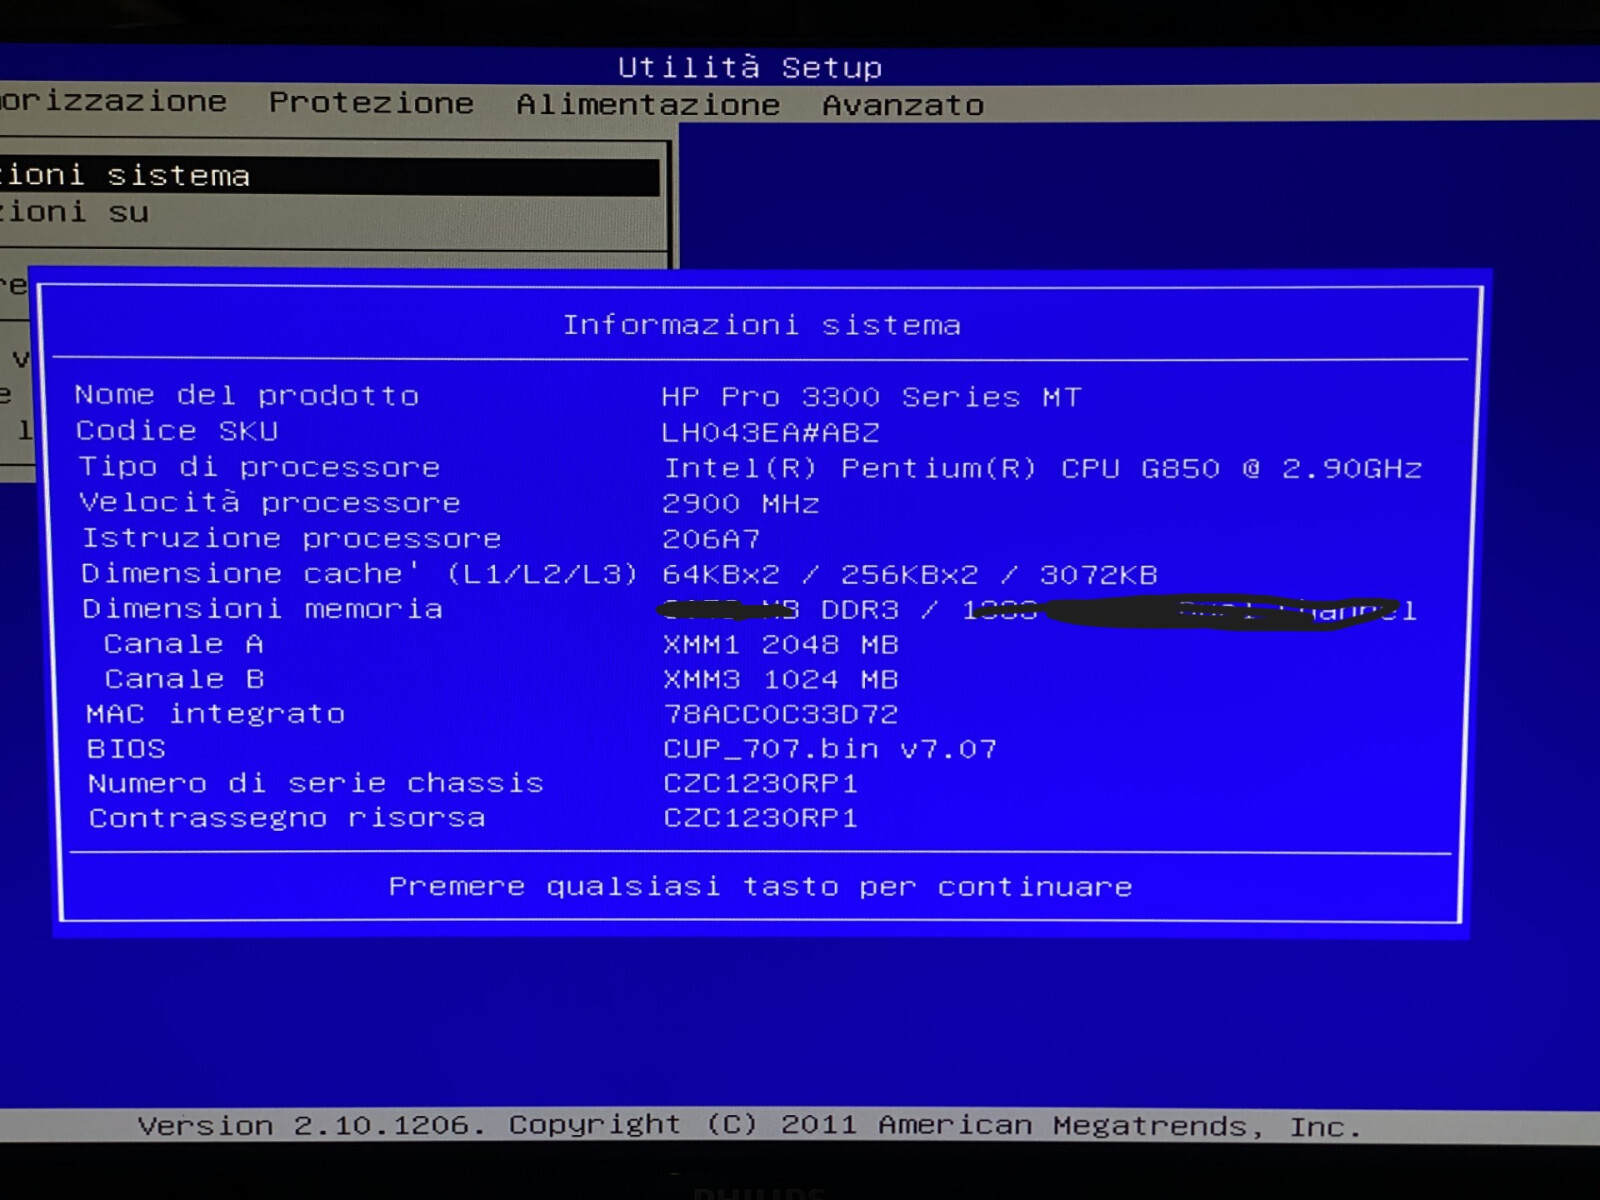1600x1200 pixels.
Task: Click the 'Dimensione cache (L1/L2/L3)' label
Action: pos(359,573)
